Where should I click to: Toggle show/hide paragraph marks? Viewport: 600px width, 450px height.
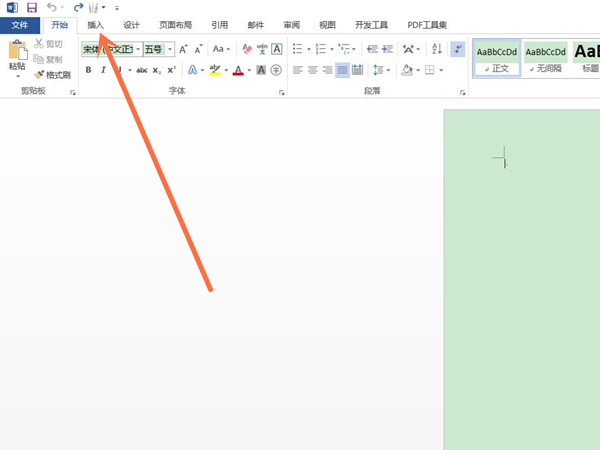tap(457, 49)
